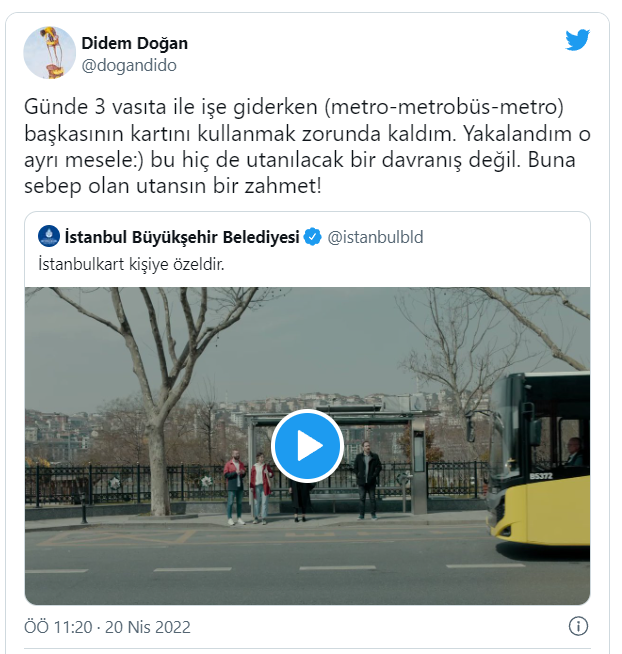Open İstanbul Büyükşehir Belediyesi account name

click(182, 237)
